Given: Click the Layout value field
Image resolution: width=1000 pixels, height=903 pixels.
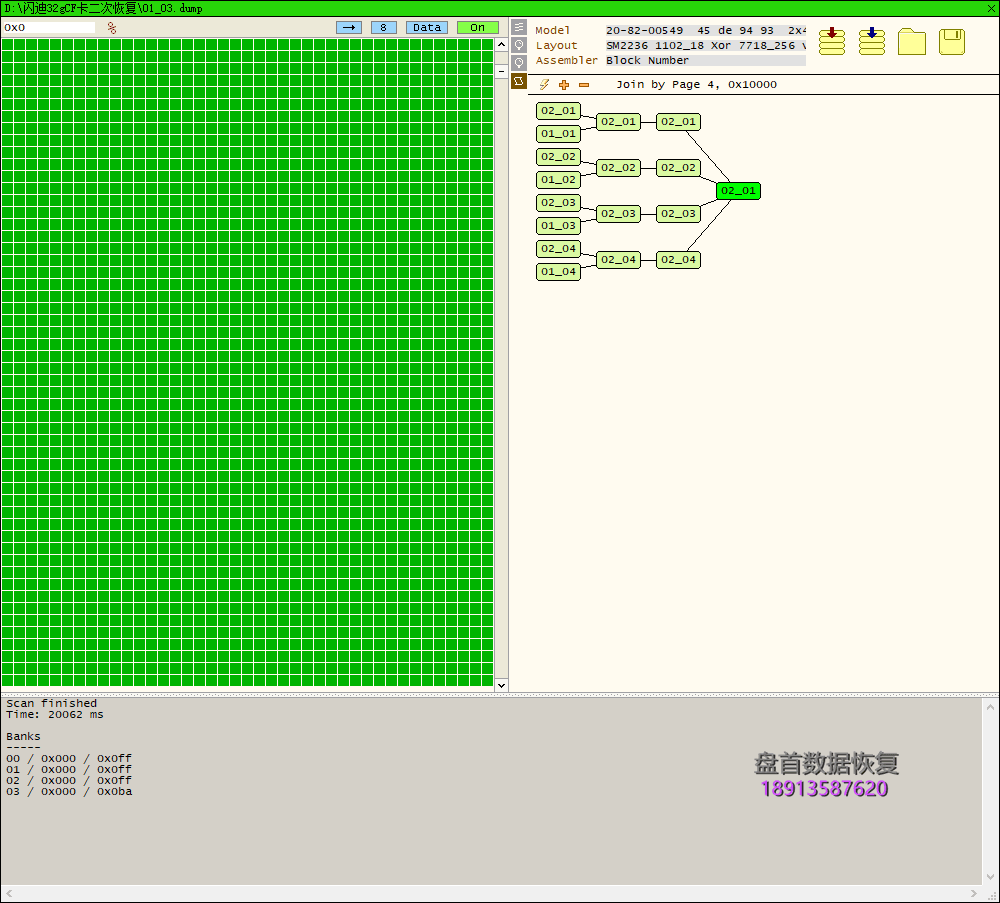Looking at the screenshot, I should [x=705, y=45].
